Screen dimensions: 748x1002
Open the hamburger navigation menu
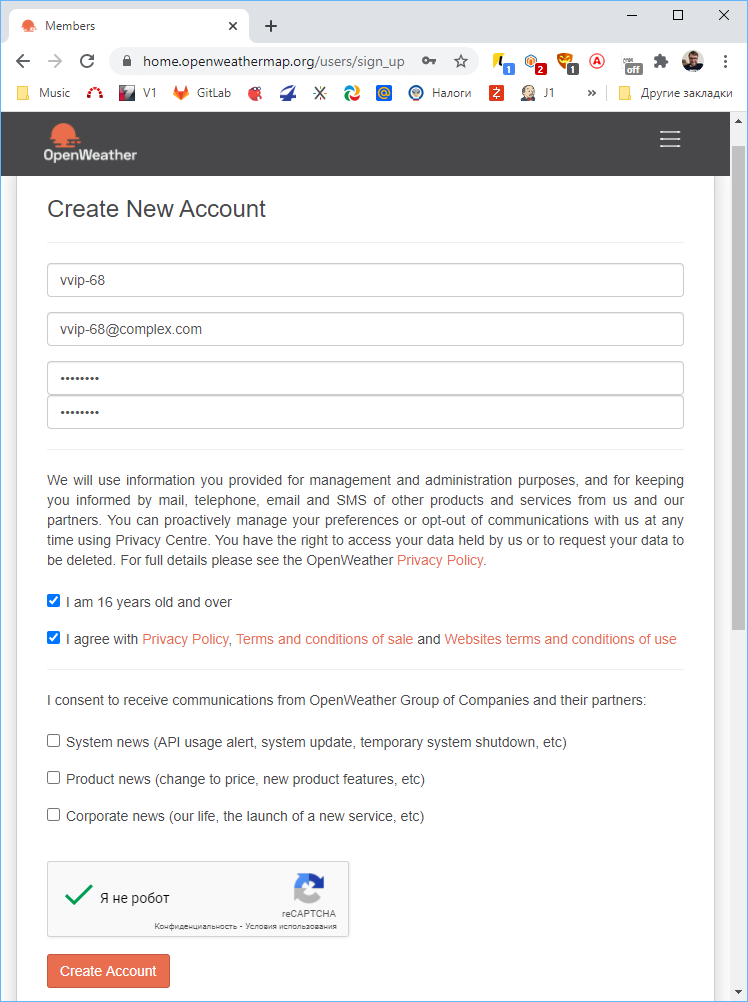pyautogui.click(x=669, y=139)
